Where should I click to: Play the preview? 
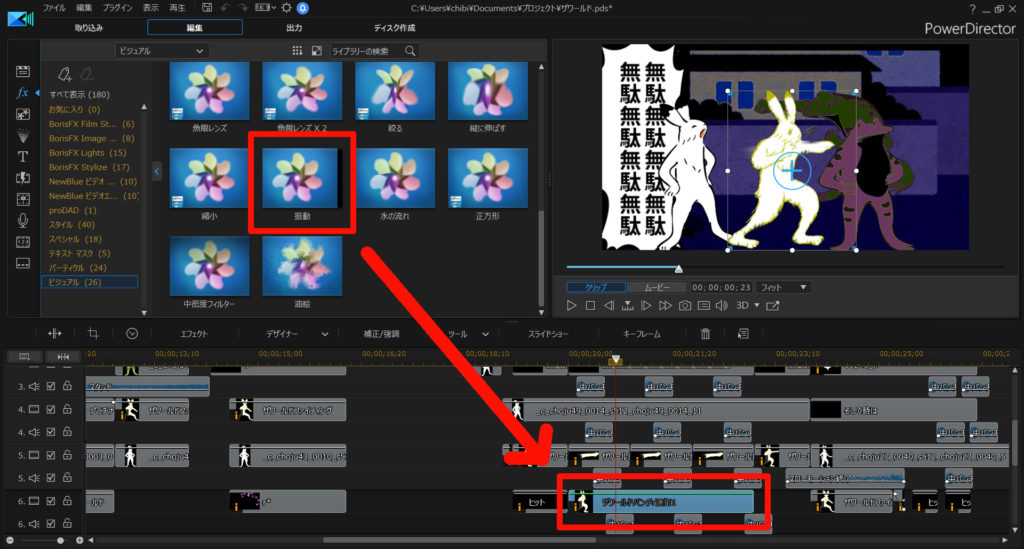pyautogui.click(x=571, y=306)
